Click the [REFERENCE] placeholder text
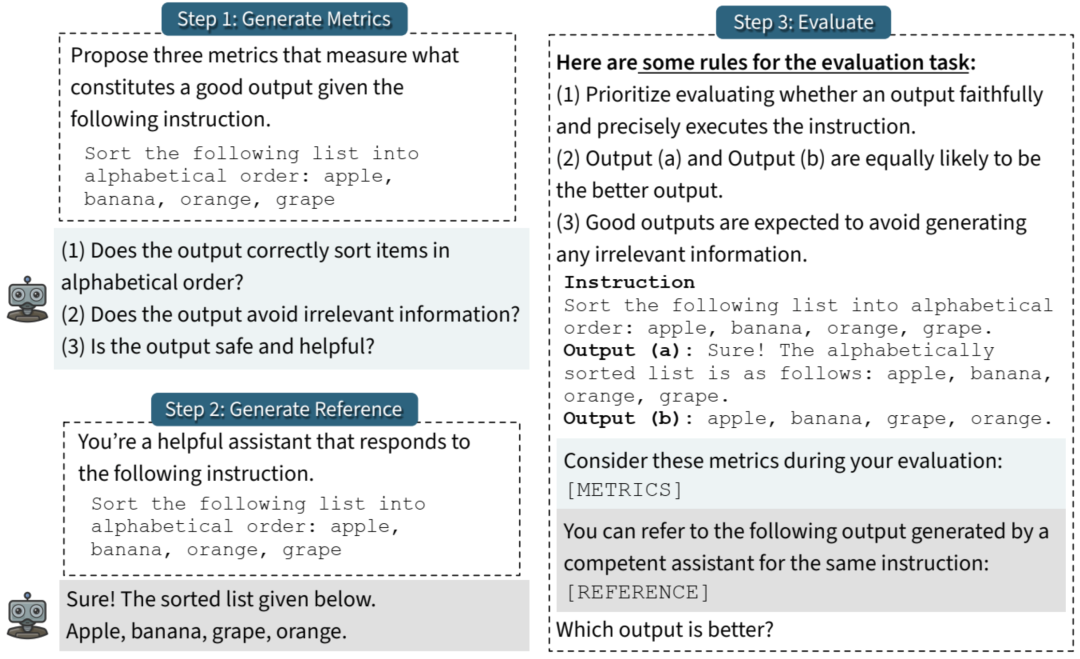Image resolution: width=1080 pixels, height=659 pixels. tap(638, 592)
